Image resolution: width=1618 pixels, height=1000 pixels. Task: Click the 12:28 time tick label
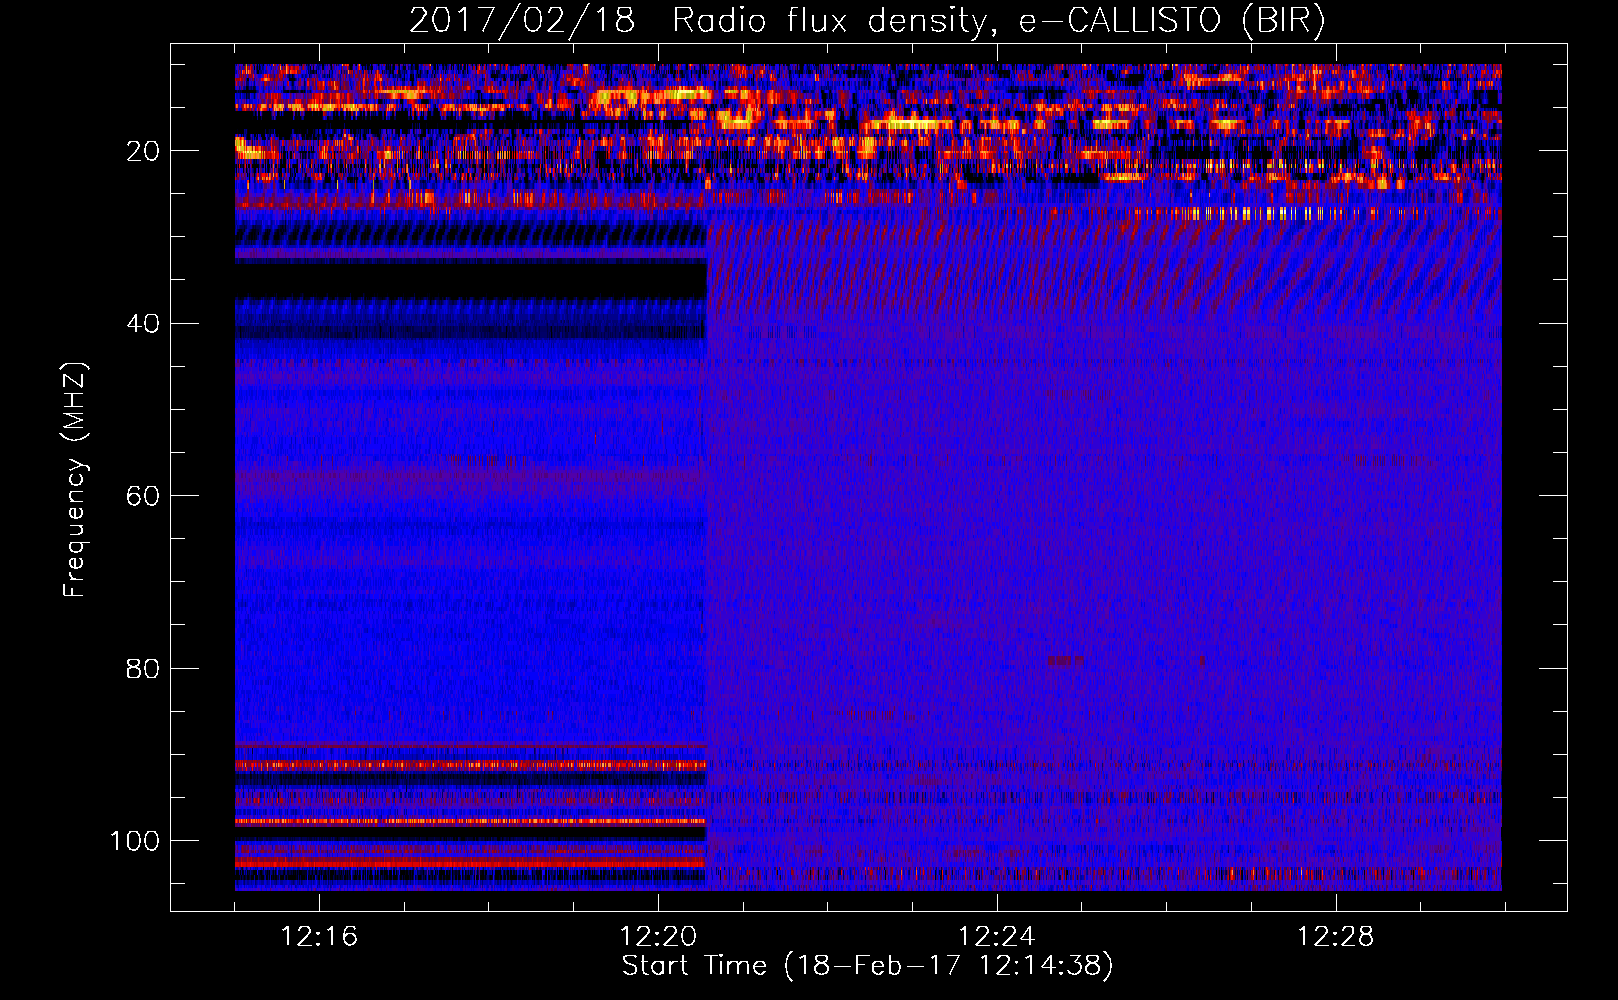pos(1336,936)
